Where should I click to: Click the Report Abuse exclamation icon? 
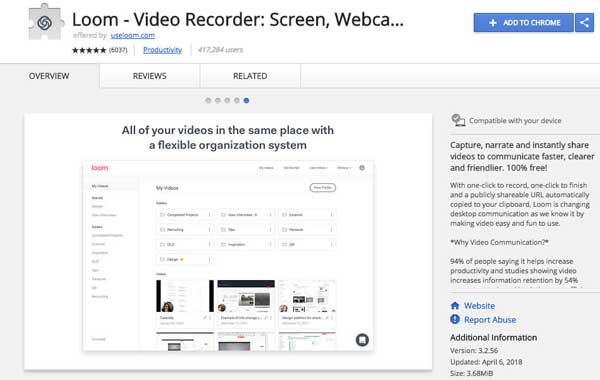coord(455,319)
